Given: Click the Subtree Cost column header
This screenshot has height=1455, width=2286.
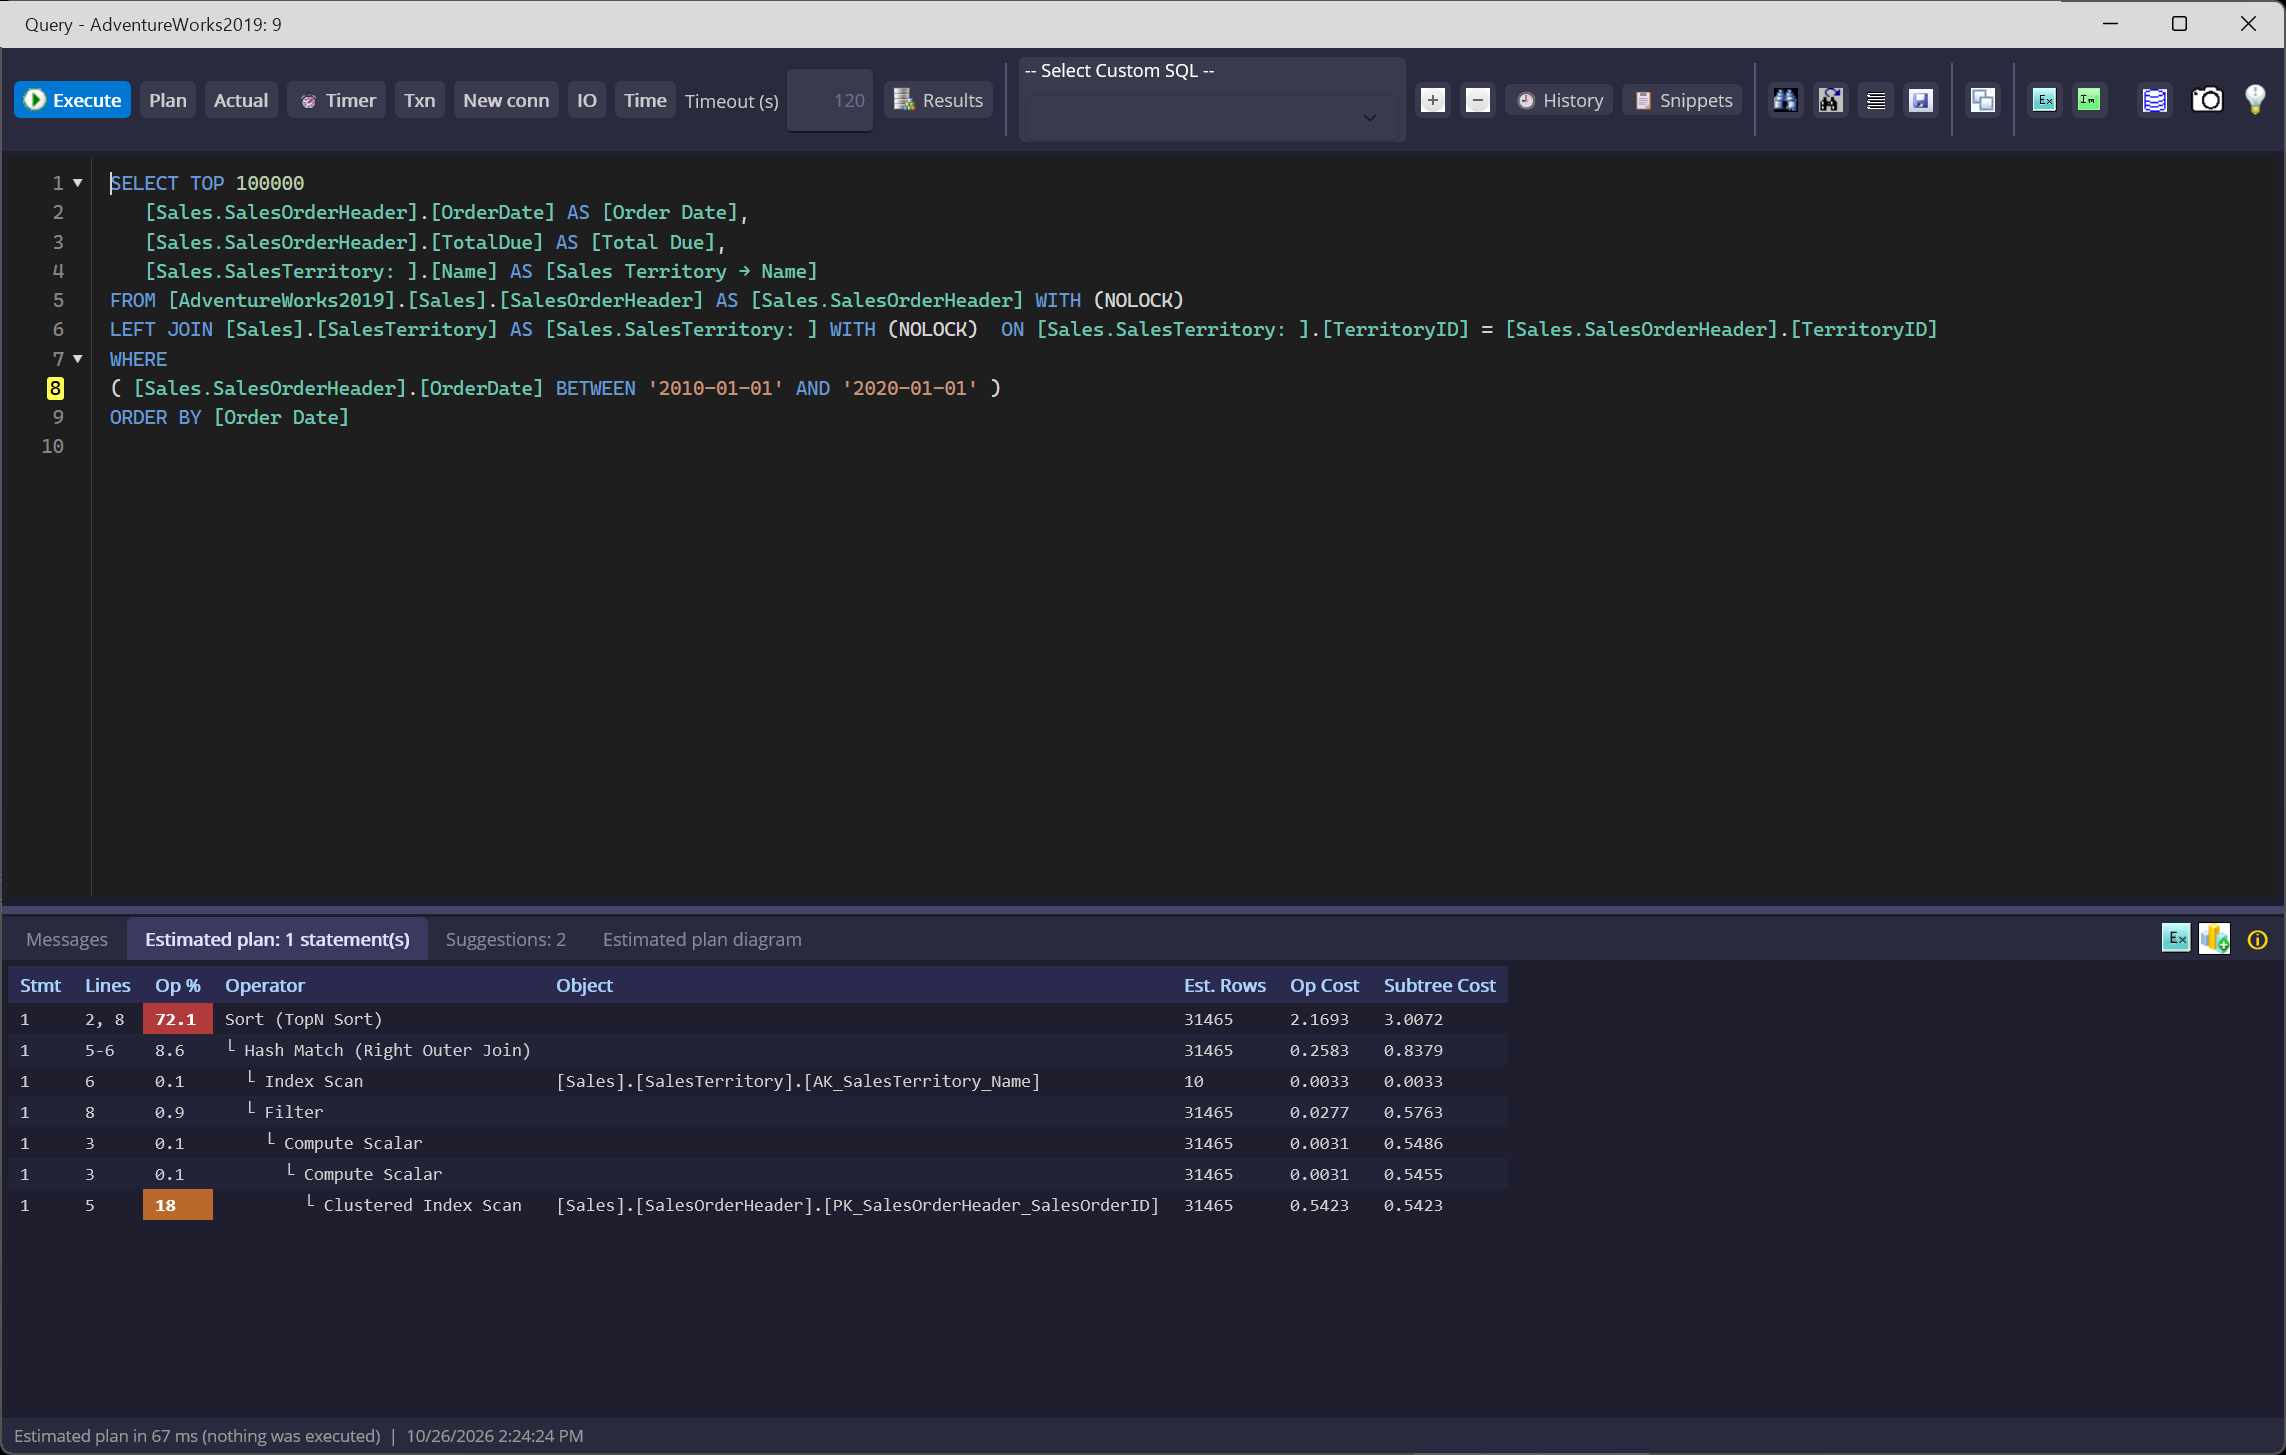Looking at the screenshot, I should point(1439,985).
